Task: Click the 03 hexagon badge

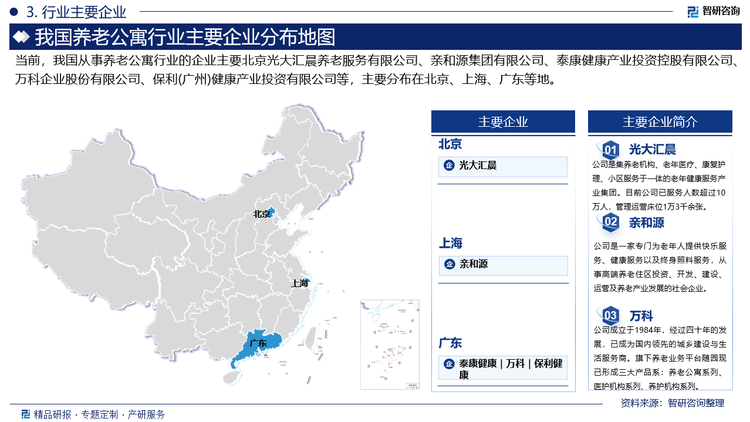Action: click(610, 315)
